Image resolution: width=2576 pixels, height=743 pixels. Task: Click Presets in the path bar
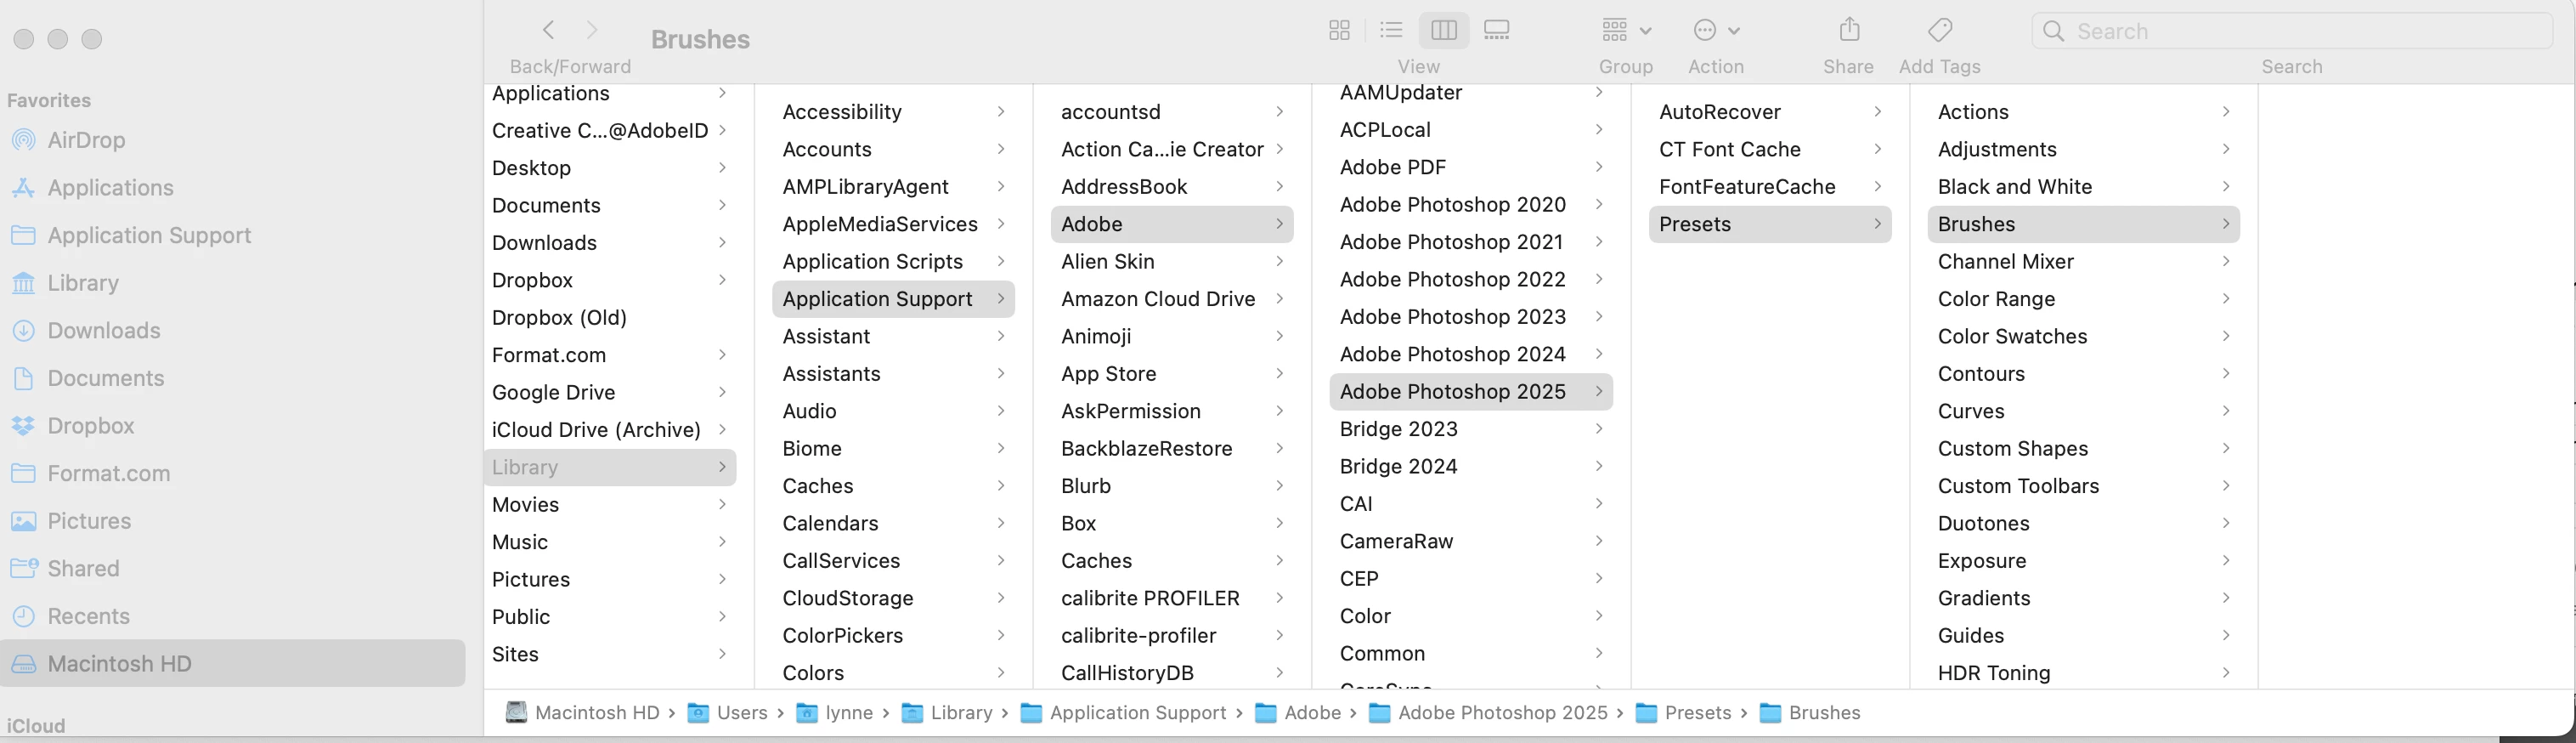point(1683,713)
